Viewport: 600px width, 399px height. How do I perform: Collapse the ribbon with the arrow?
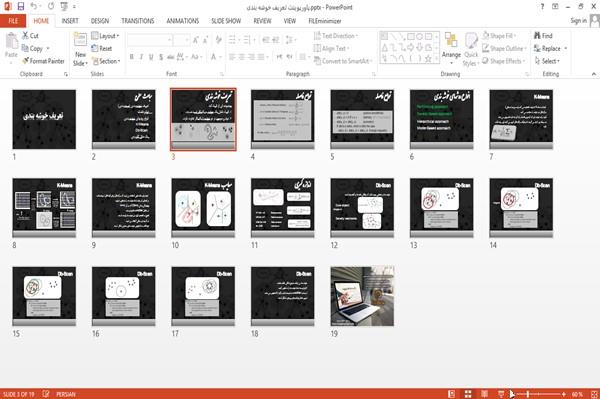594,74
